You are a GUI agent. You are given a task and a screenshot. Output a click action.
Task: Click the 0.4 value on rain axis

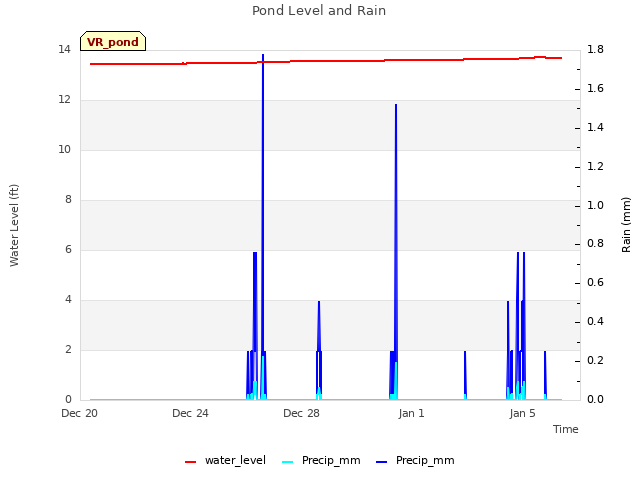(x=595, y=322)
